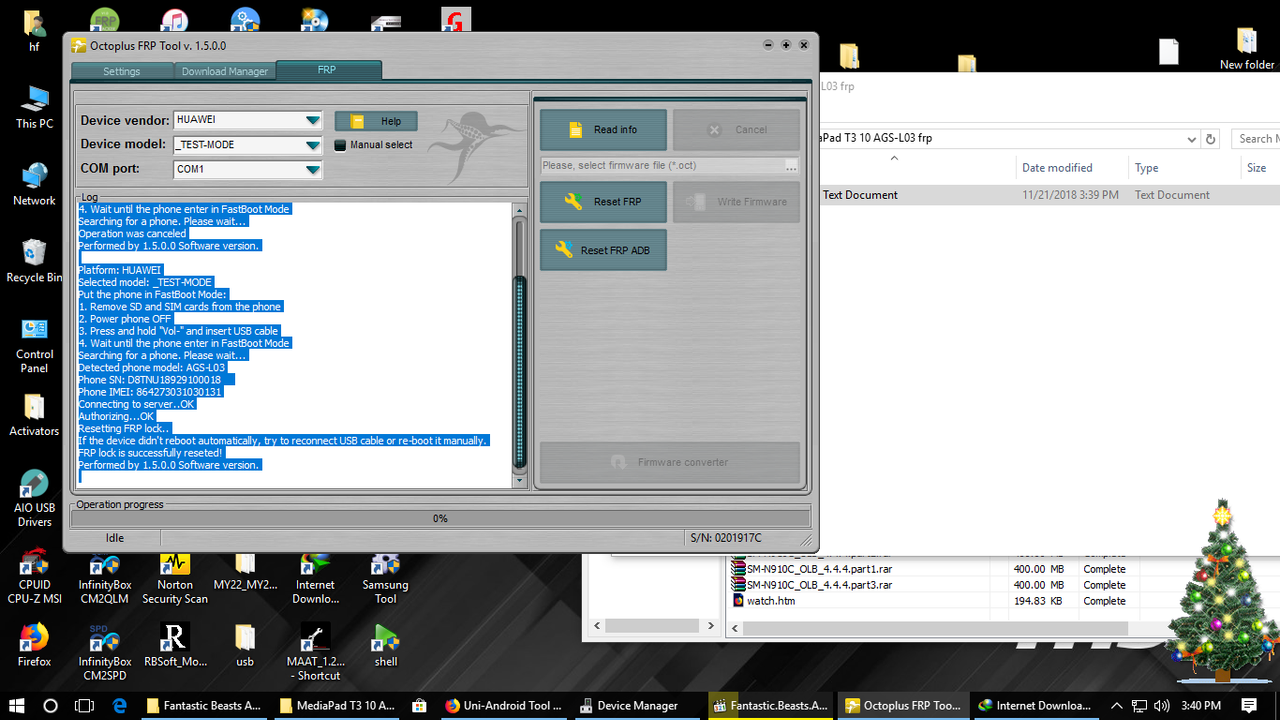This screenshot has height=720, width=1280.
Task: Open Control Panel desktop shortcut
Action: click(34, 345)
